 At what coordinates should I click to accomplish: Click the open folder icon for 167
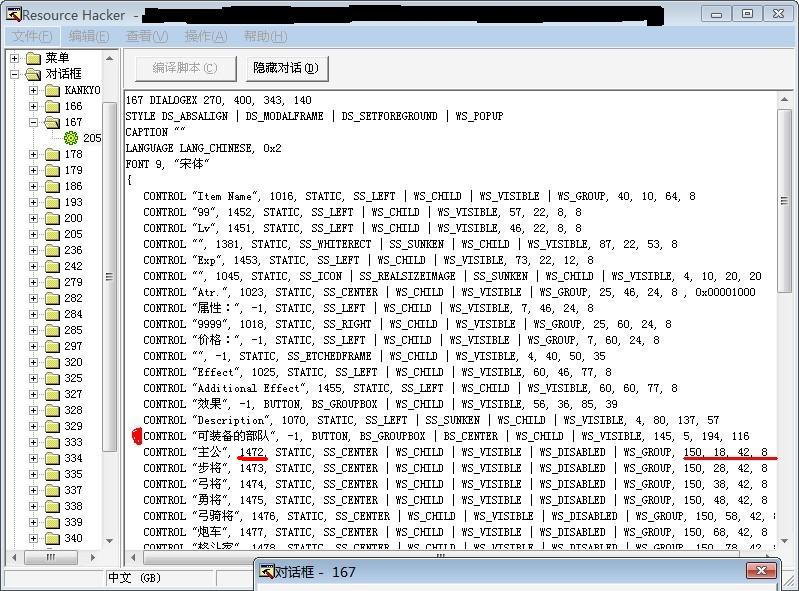pos(52,122)
